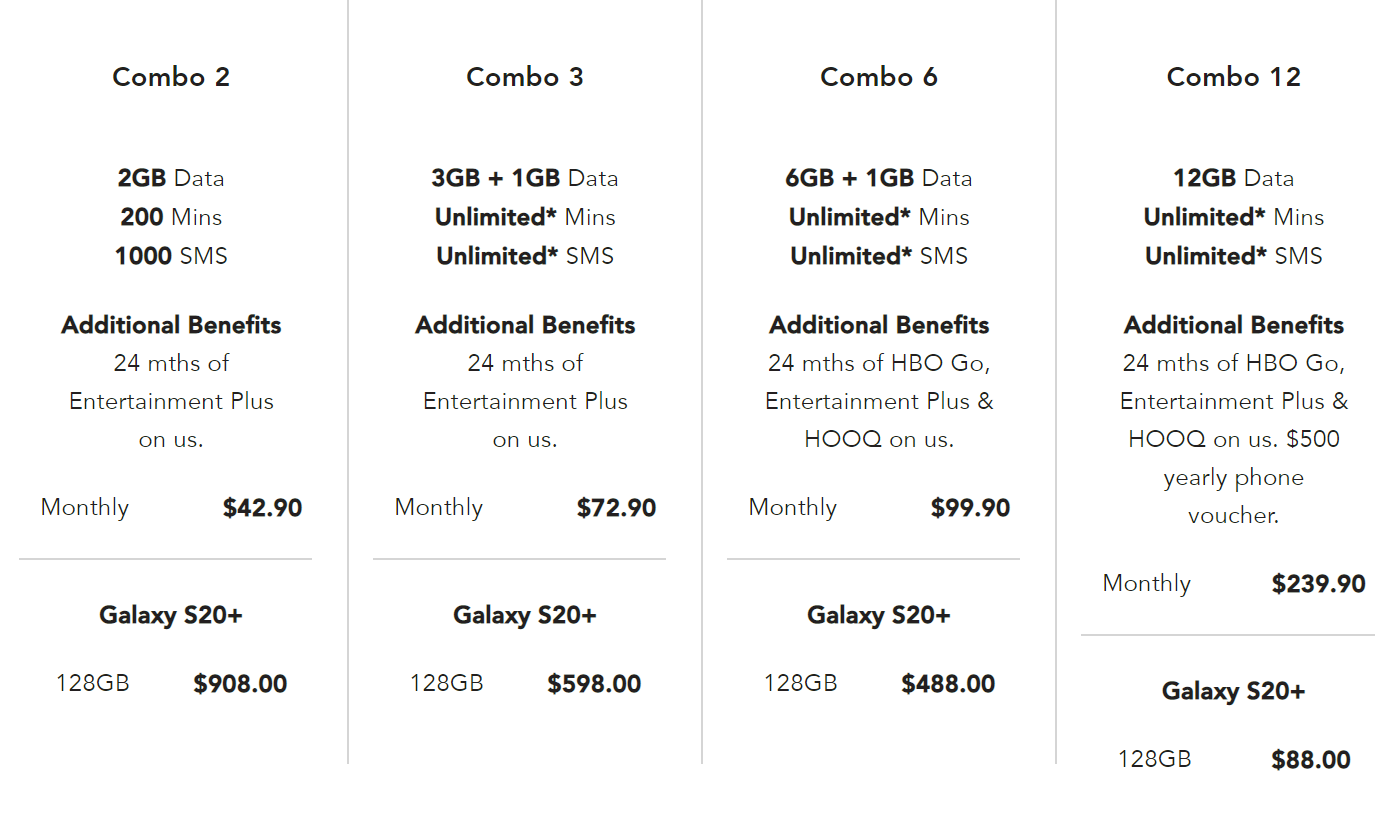
Task: Click the $500 yearly phone voucher text
Action: pyautogui.click(x=1234, y=477)
